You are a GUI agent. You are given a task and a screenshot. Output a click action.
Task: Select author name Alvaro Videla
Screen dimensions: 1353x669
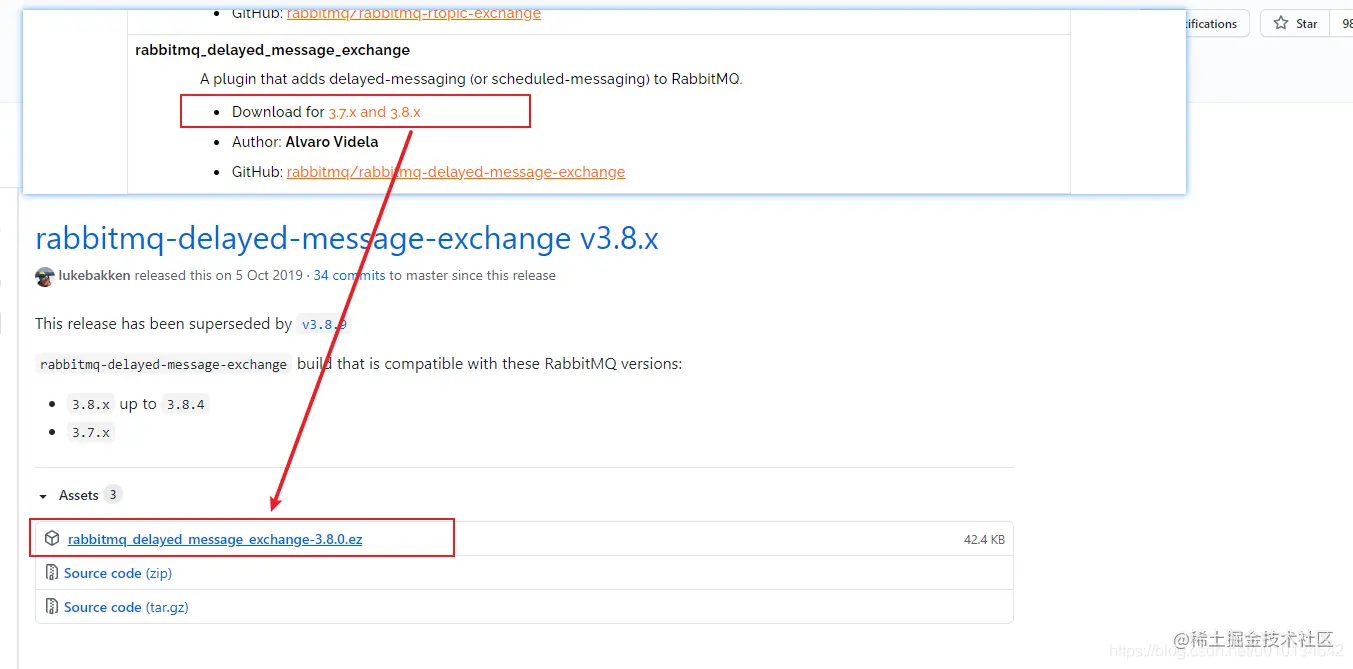click(x=332, y=142)
